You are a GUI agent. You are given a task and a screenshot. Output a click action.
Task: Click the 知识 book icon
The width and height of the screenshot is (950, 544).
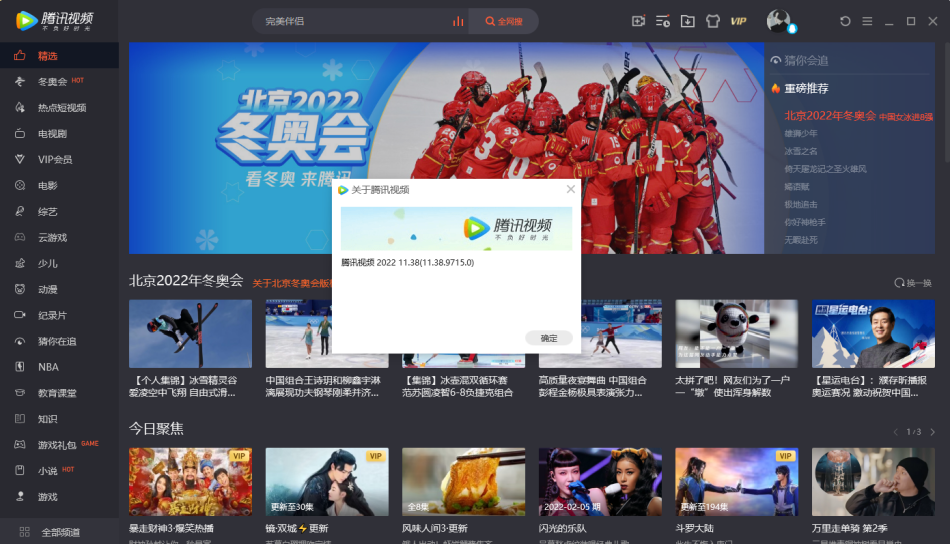pos(20,419)
